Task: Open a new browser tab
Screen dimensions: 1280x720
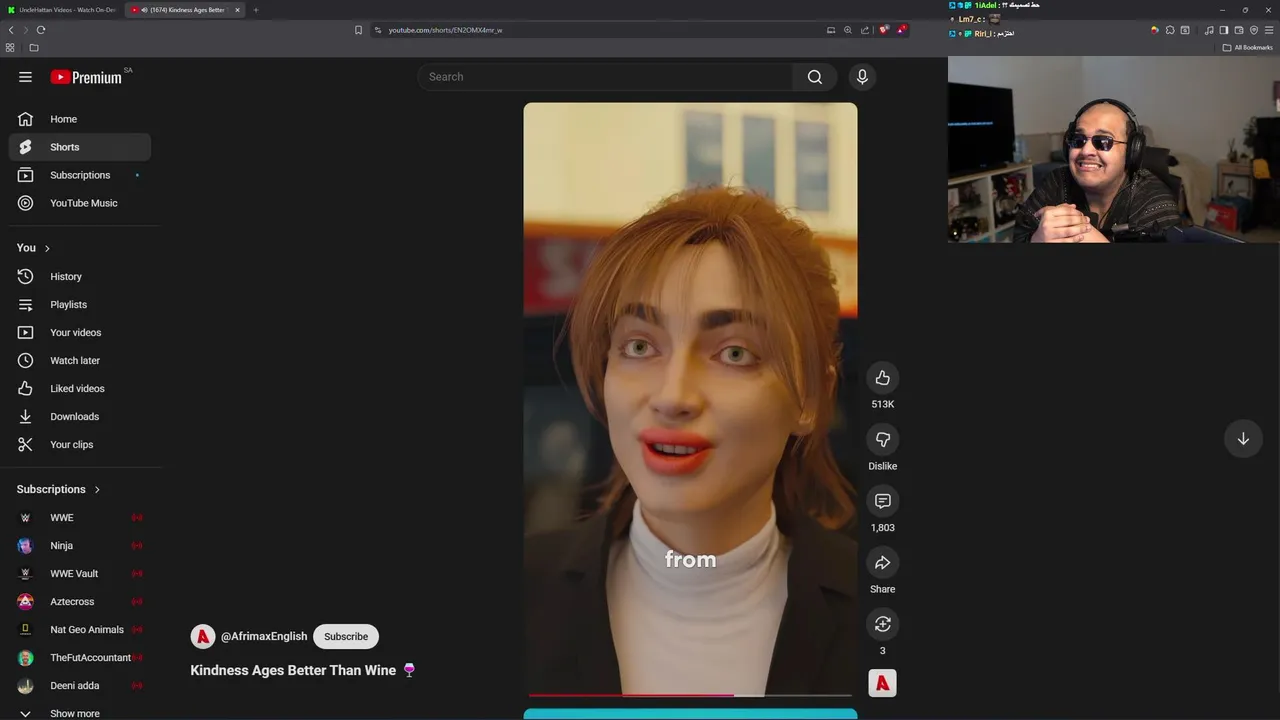Action: 256,10
